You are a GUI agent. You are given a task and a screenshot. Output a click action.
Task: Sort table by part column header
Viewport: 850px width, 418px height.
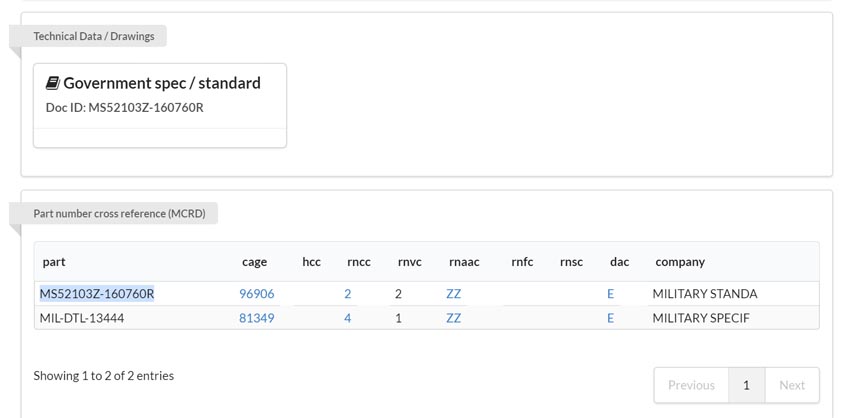pos(54,262)
